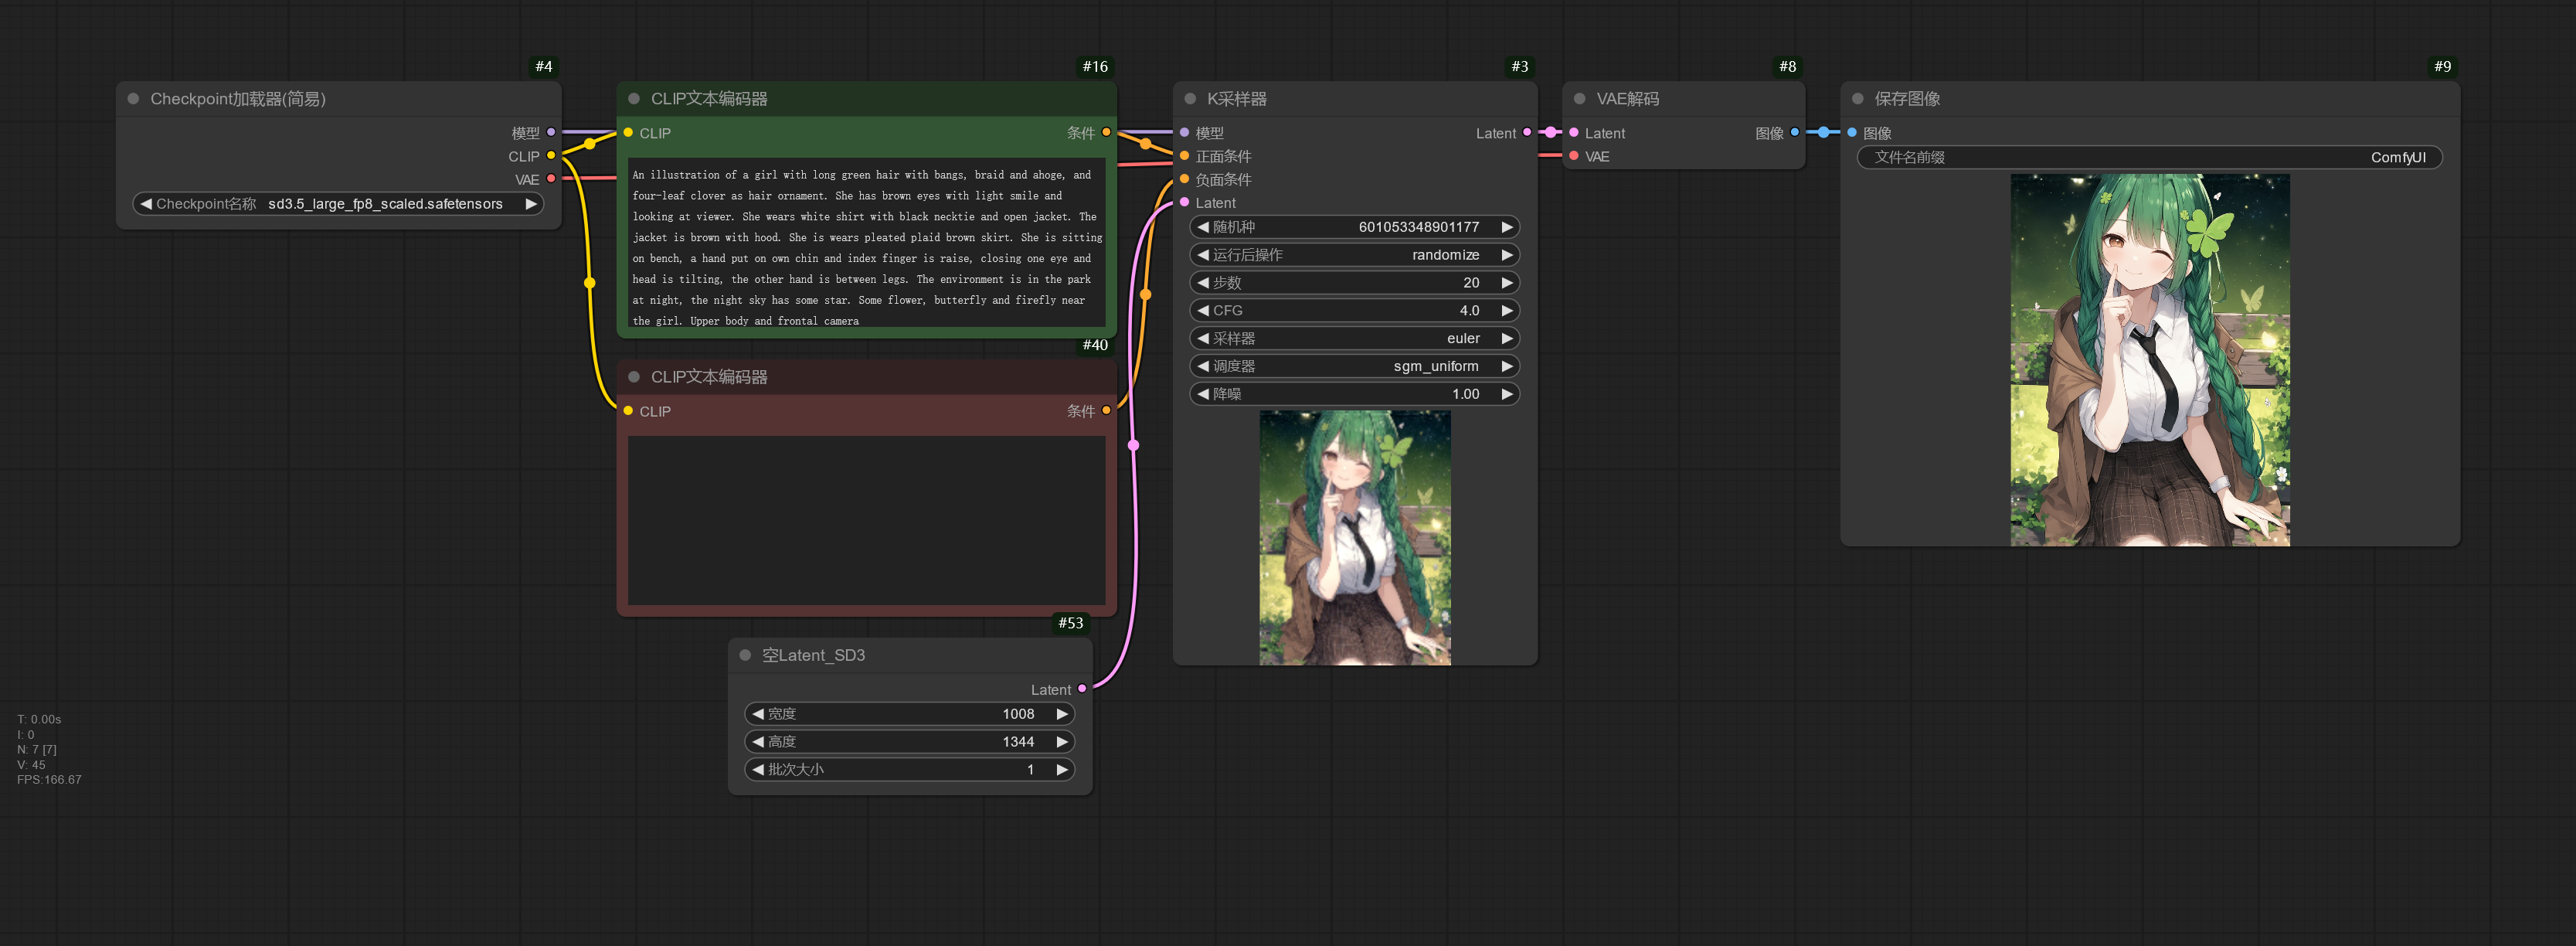
Task: Adjust the 降噪 value control
Action: (x=1355, y=394)
